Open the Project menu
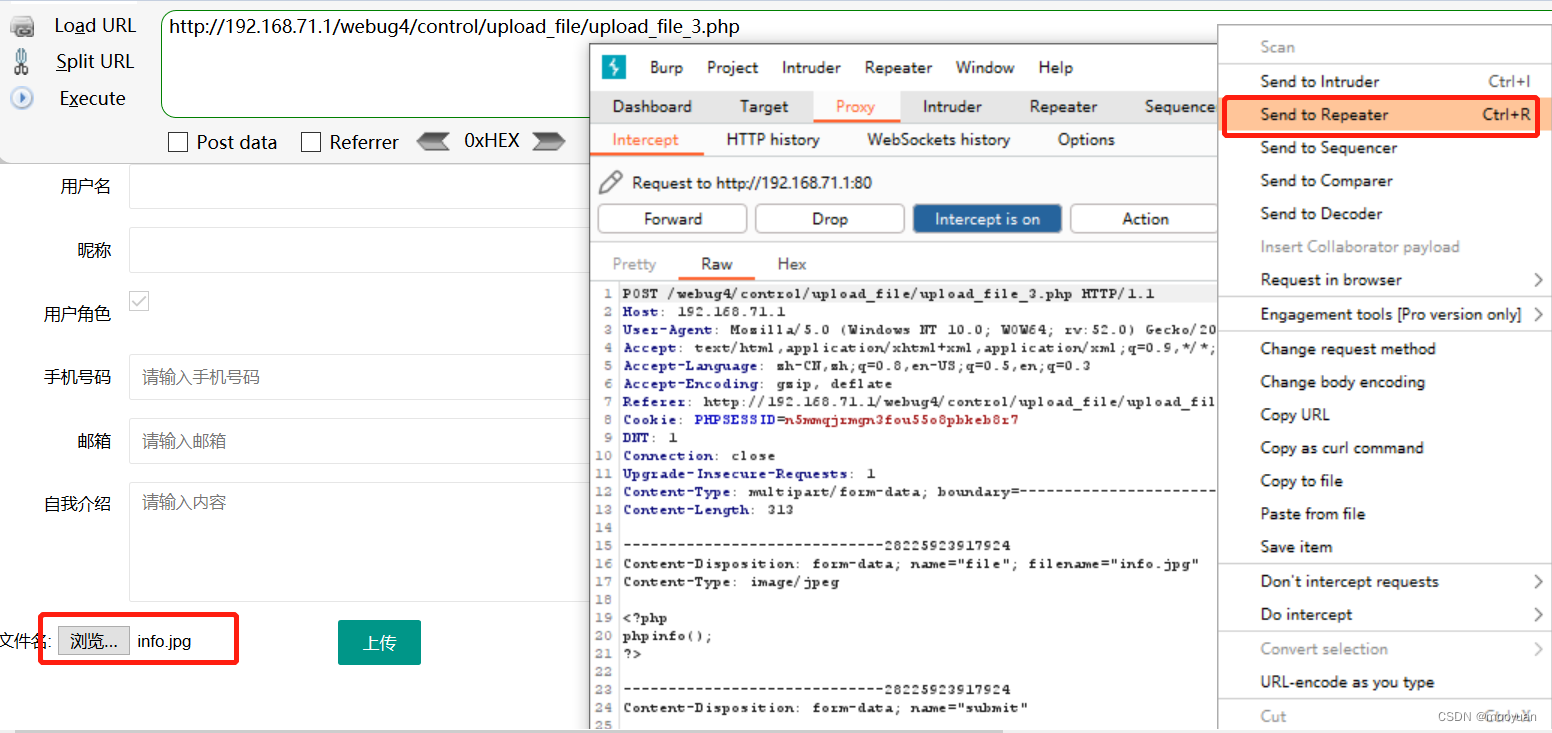The width and height of the screenshot is (1552, 733). tap(732, 67)
